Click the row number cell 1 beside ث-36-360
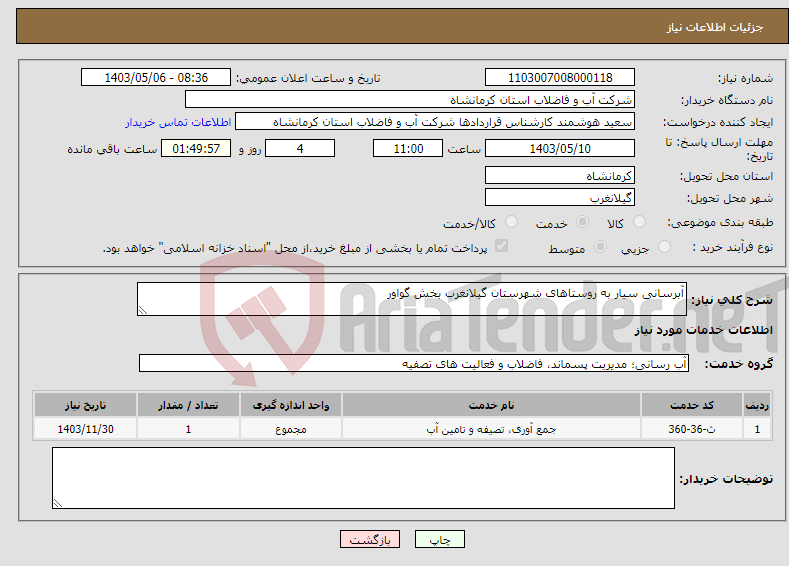This screenshot has height=566, width=789. pyautogui.click(x=757, y=429)
